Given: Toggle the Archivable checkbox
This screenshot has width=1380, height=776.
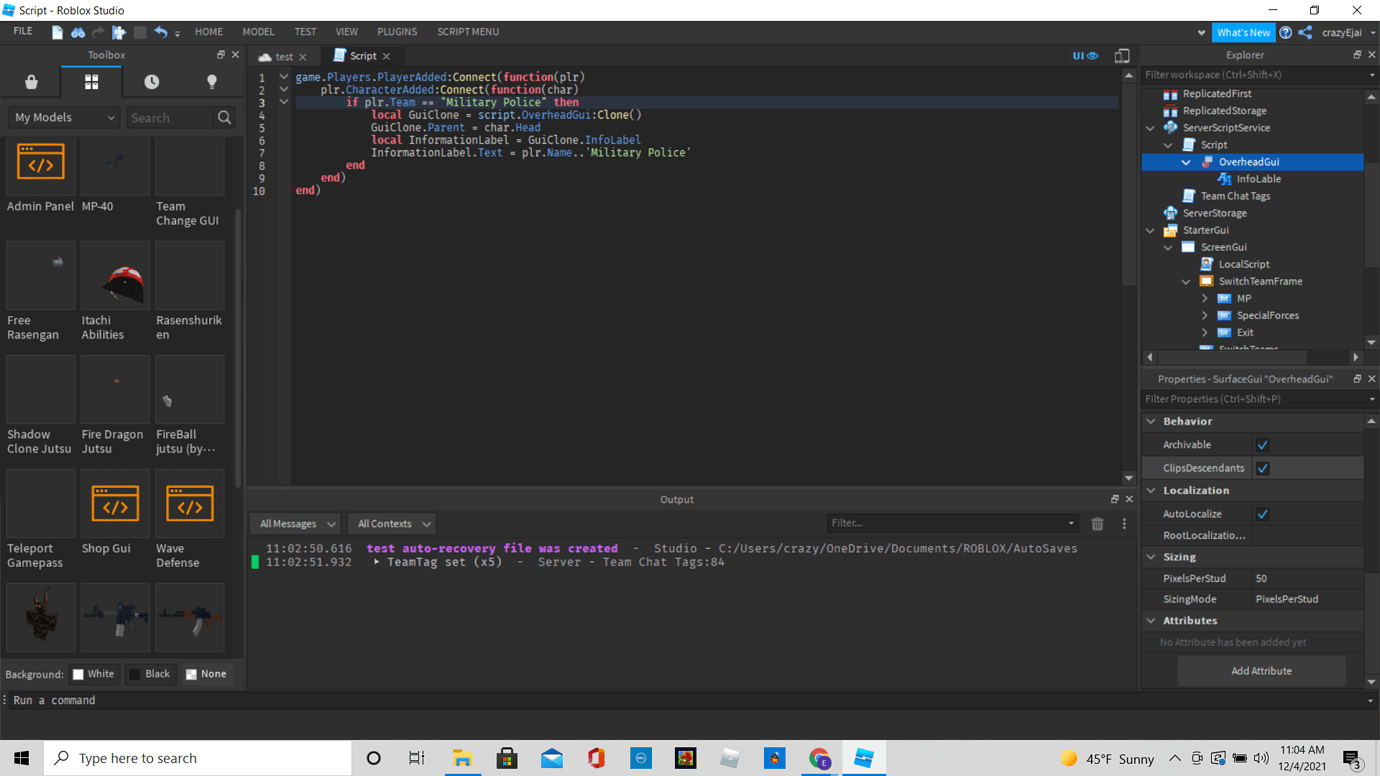Looking at the screenshot, I should click(1262, 445).
